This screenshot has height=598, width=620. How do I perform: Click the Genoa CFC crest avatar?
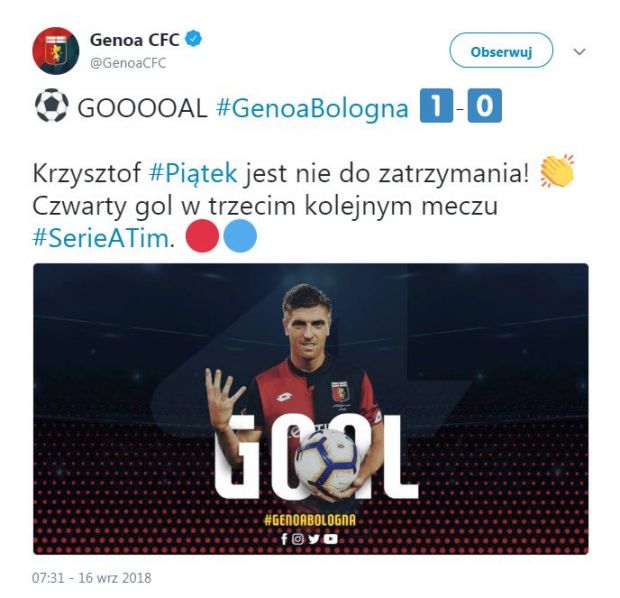56,51
